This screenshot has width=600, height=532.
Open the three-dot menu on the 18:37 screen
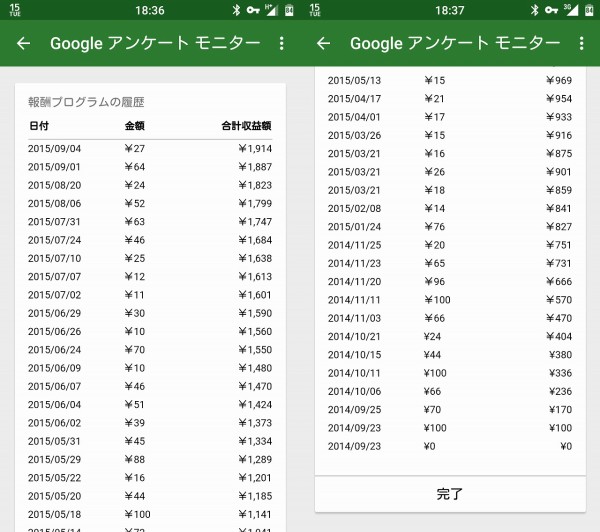tap(581, 43)
